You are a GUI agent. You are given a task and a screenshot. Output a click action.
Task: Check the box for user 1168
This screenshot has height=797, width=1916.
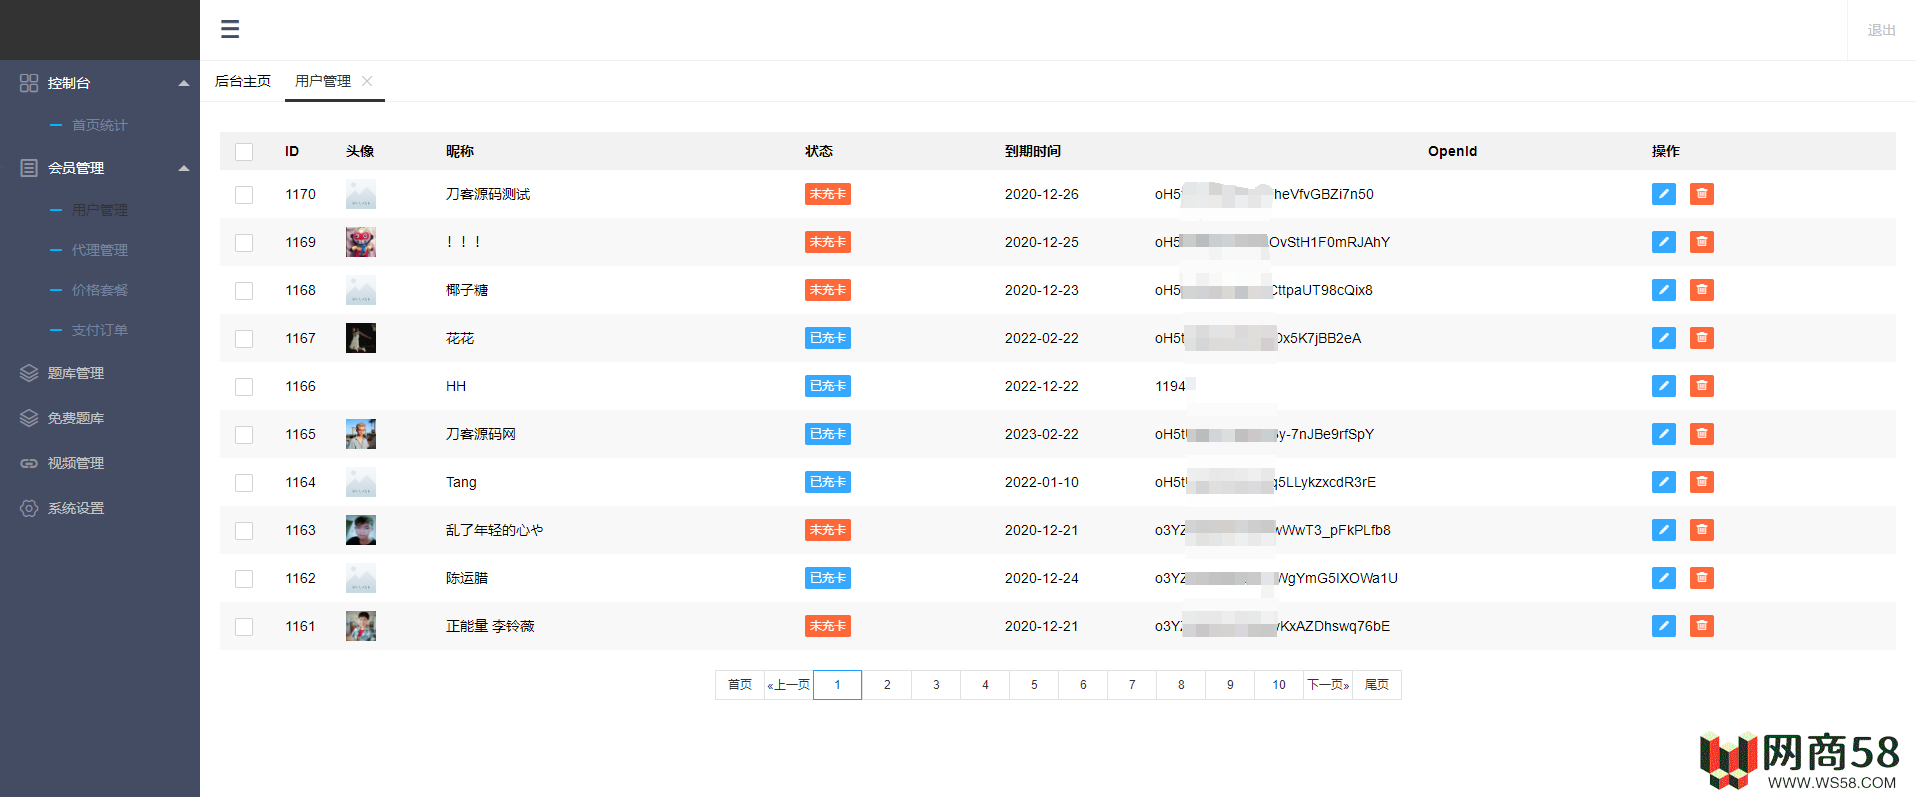click(244, 291)
